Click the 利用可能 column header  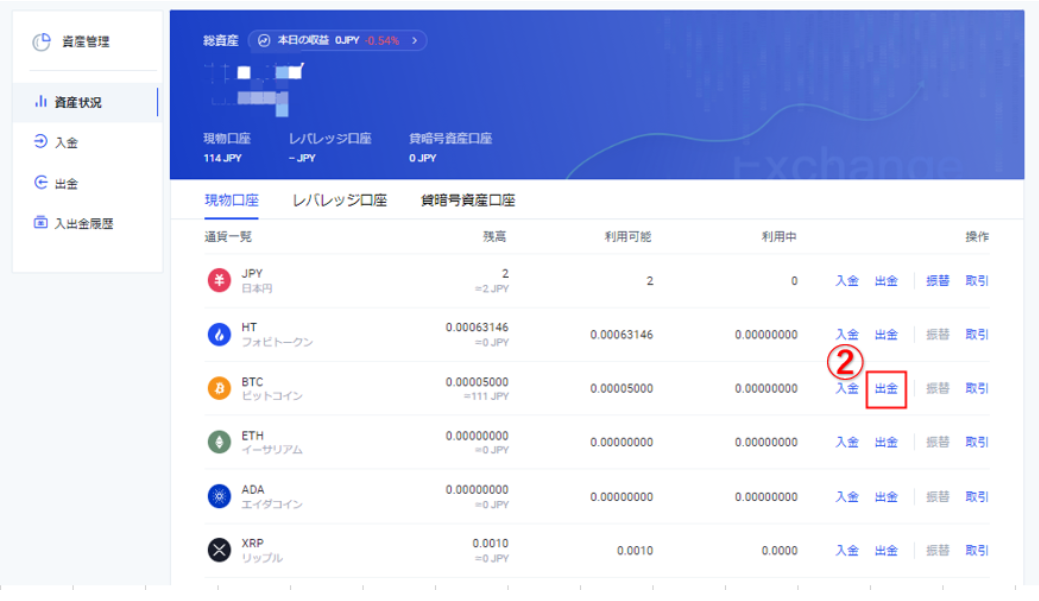click(628, 237)
